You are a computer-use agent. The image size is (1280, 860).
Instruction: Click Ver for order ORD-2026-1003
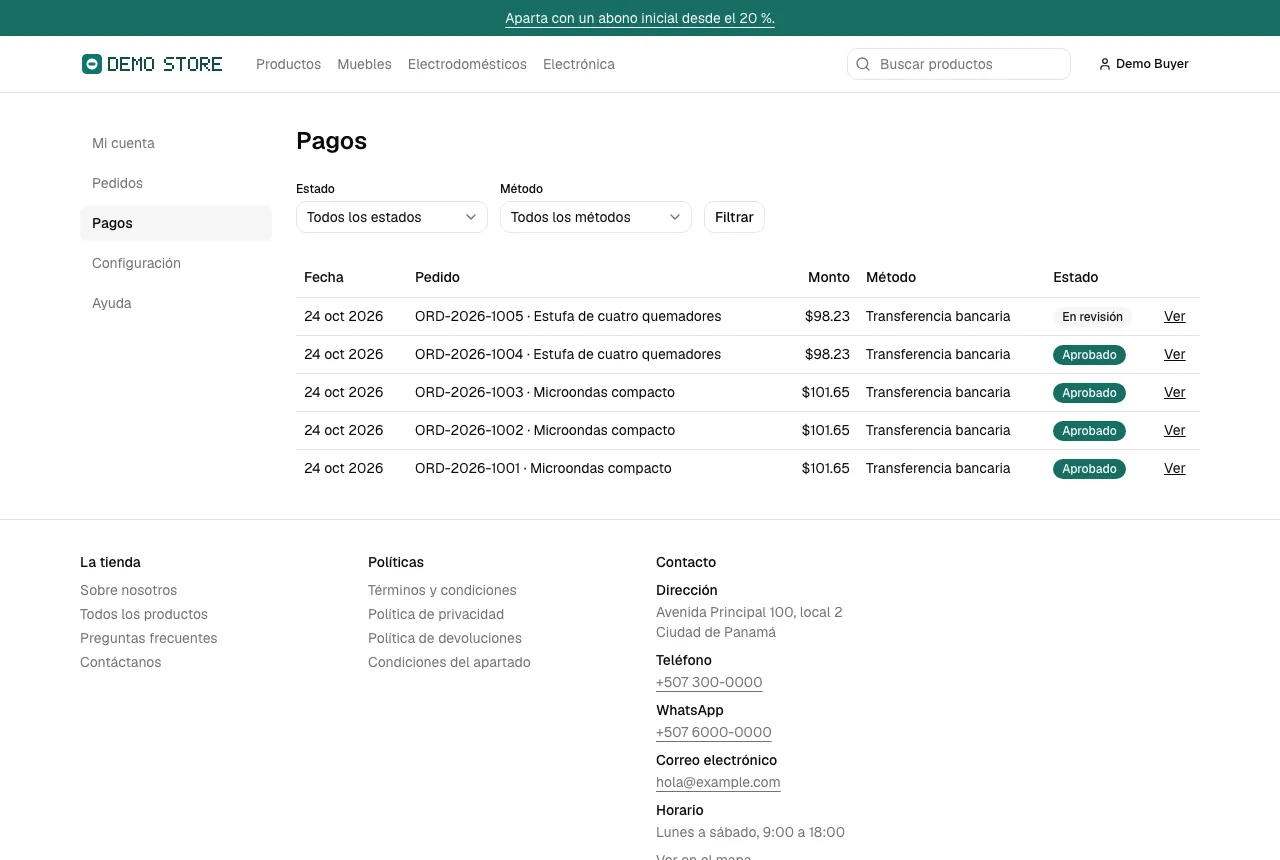(1175, 392)
